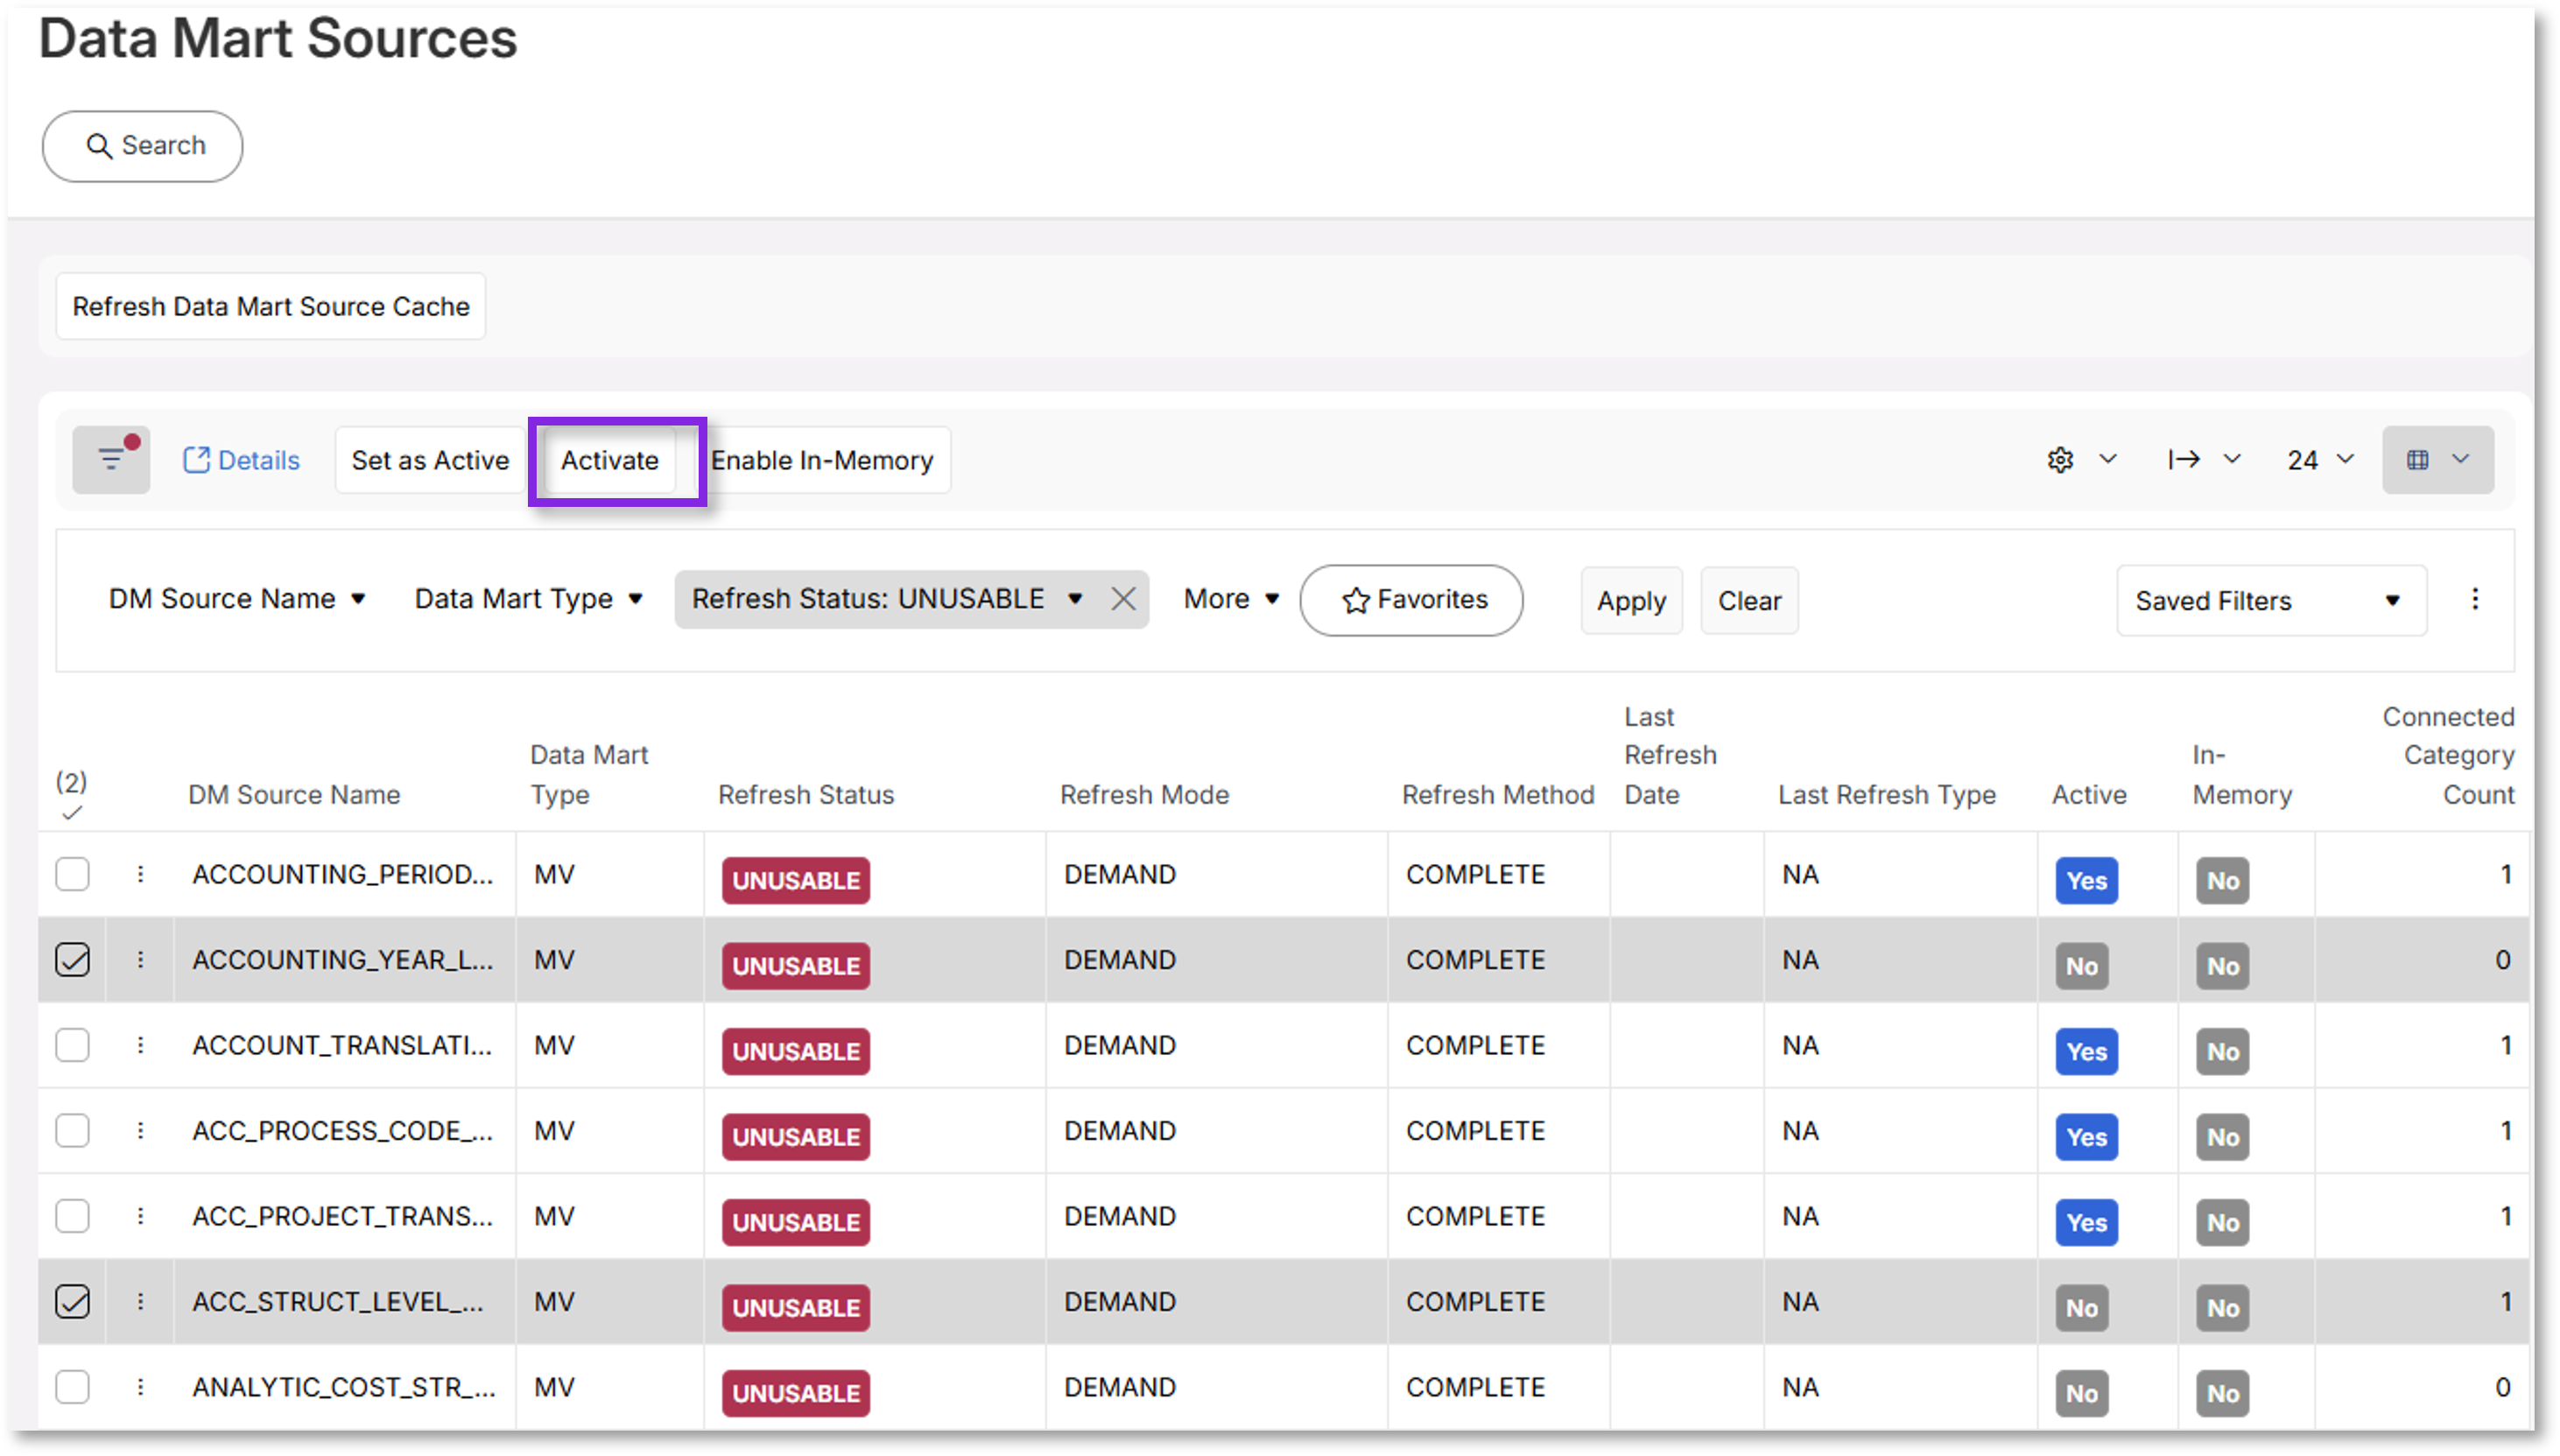The image size is (2560, 1456).
Task: Click Set as Active button
Action: 430,460
